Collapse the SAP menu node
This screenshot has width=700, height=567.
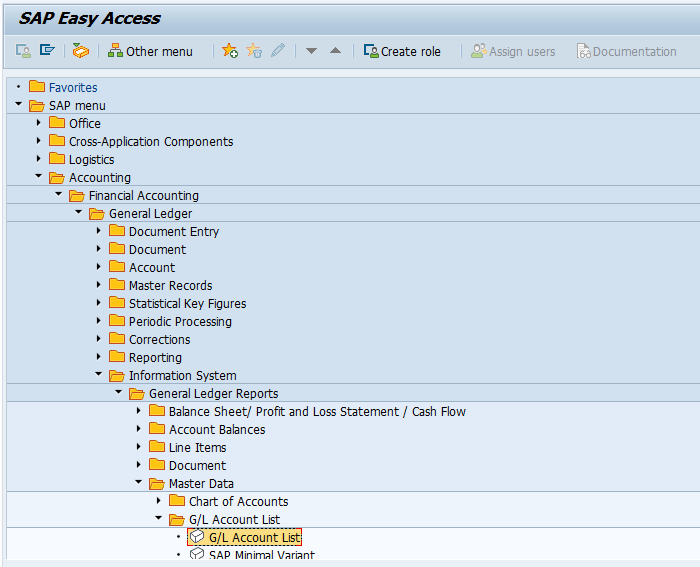point(18,104)
